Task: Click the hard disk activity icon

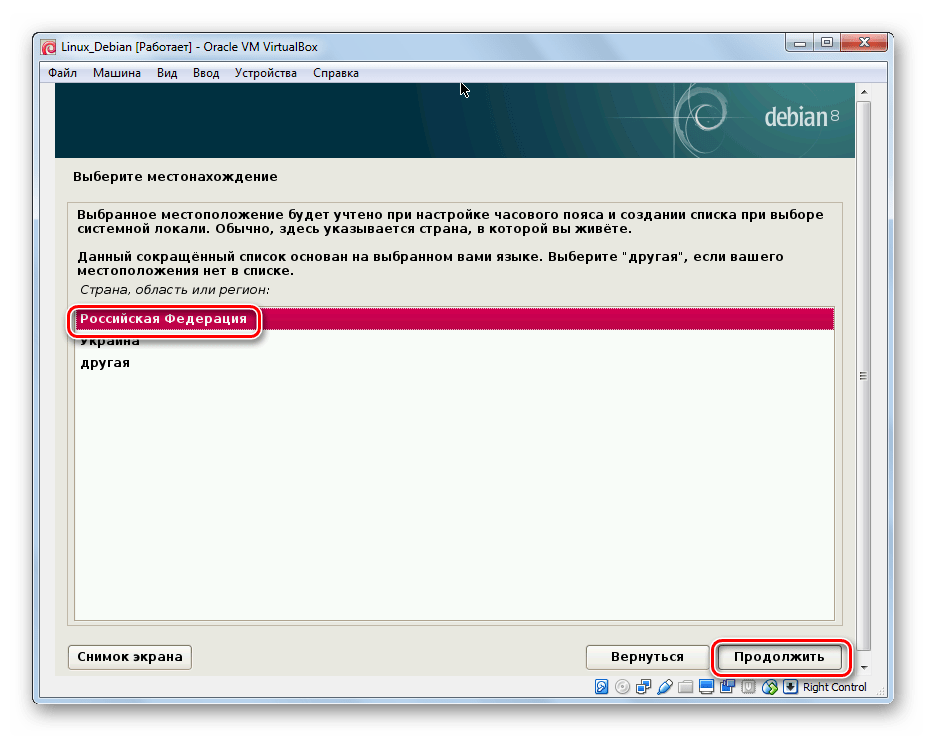Action: click(x=602, y=687)
